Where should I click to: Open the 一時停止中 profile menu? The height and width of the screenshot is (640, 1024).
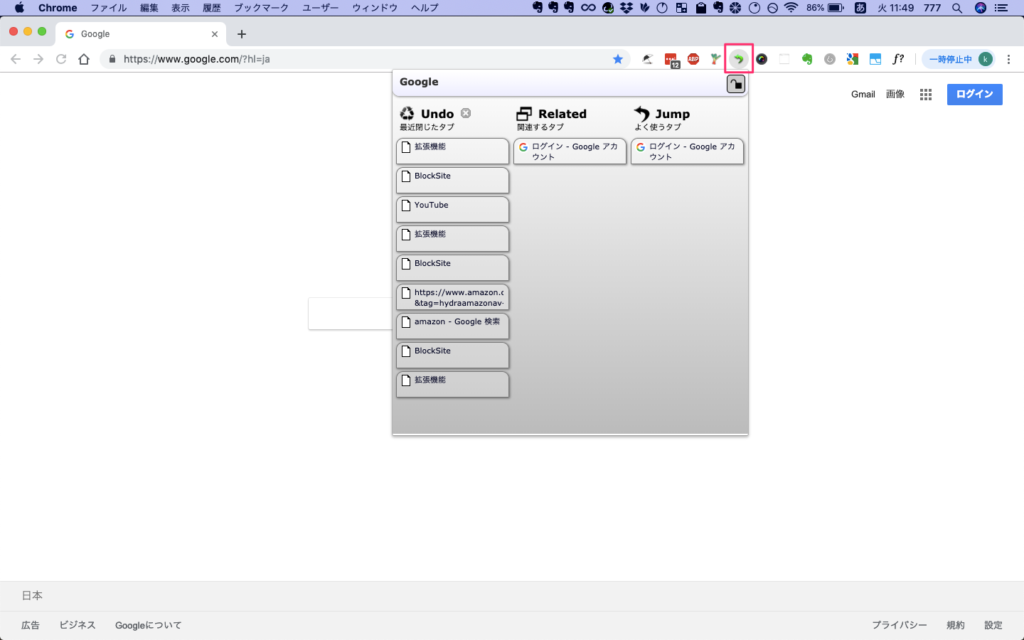click(958, 59)
